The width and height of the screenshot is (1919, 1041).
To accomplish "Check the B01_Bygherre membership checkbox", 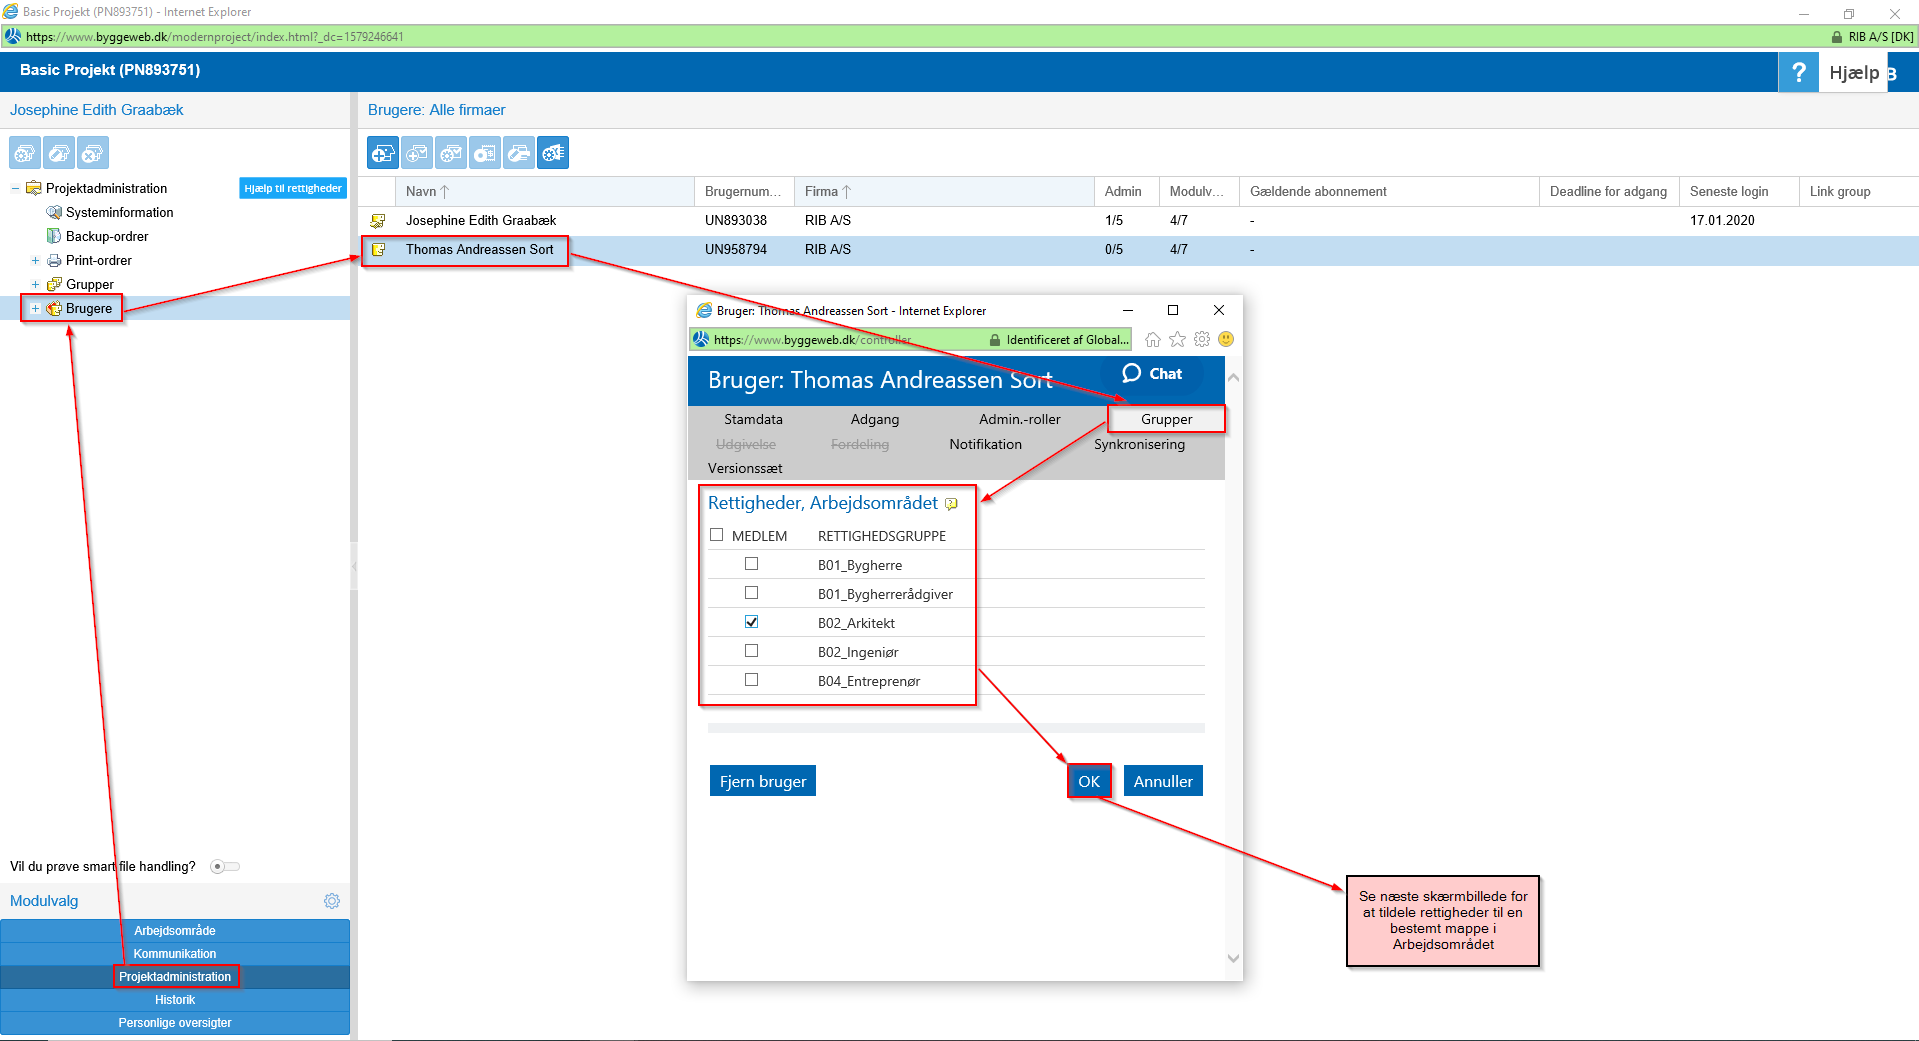I will pyautogui.click(x=751, y=564).
